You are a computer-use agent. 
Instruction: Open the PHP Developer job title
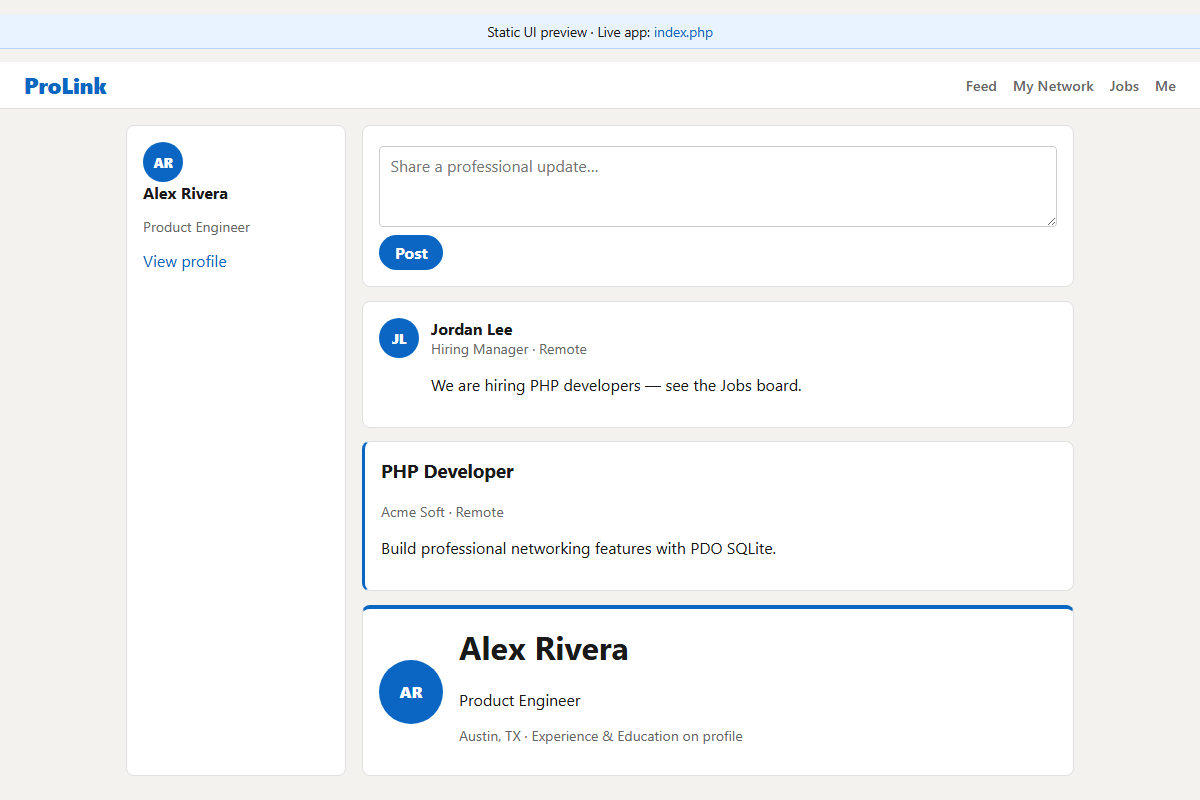coord(447,472)
